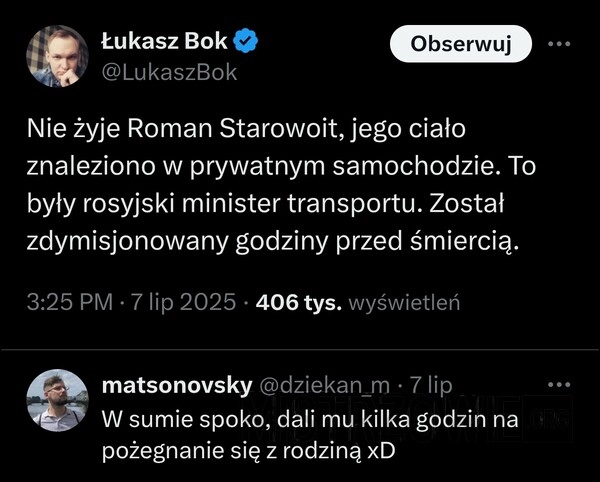The image size is (600, 482).
Task: Open more options beside the Obserwuj button
Action: 559,44
